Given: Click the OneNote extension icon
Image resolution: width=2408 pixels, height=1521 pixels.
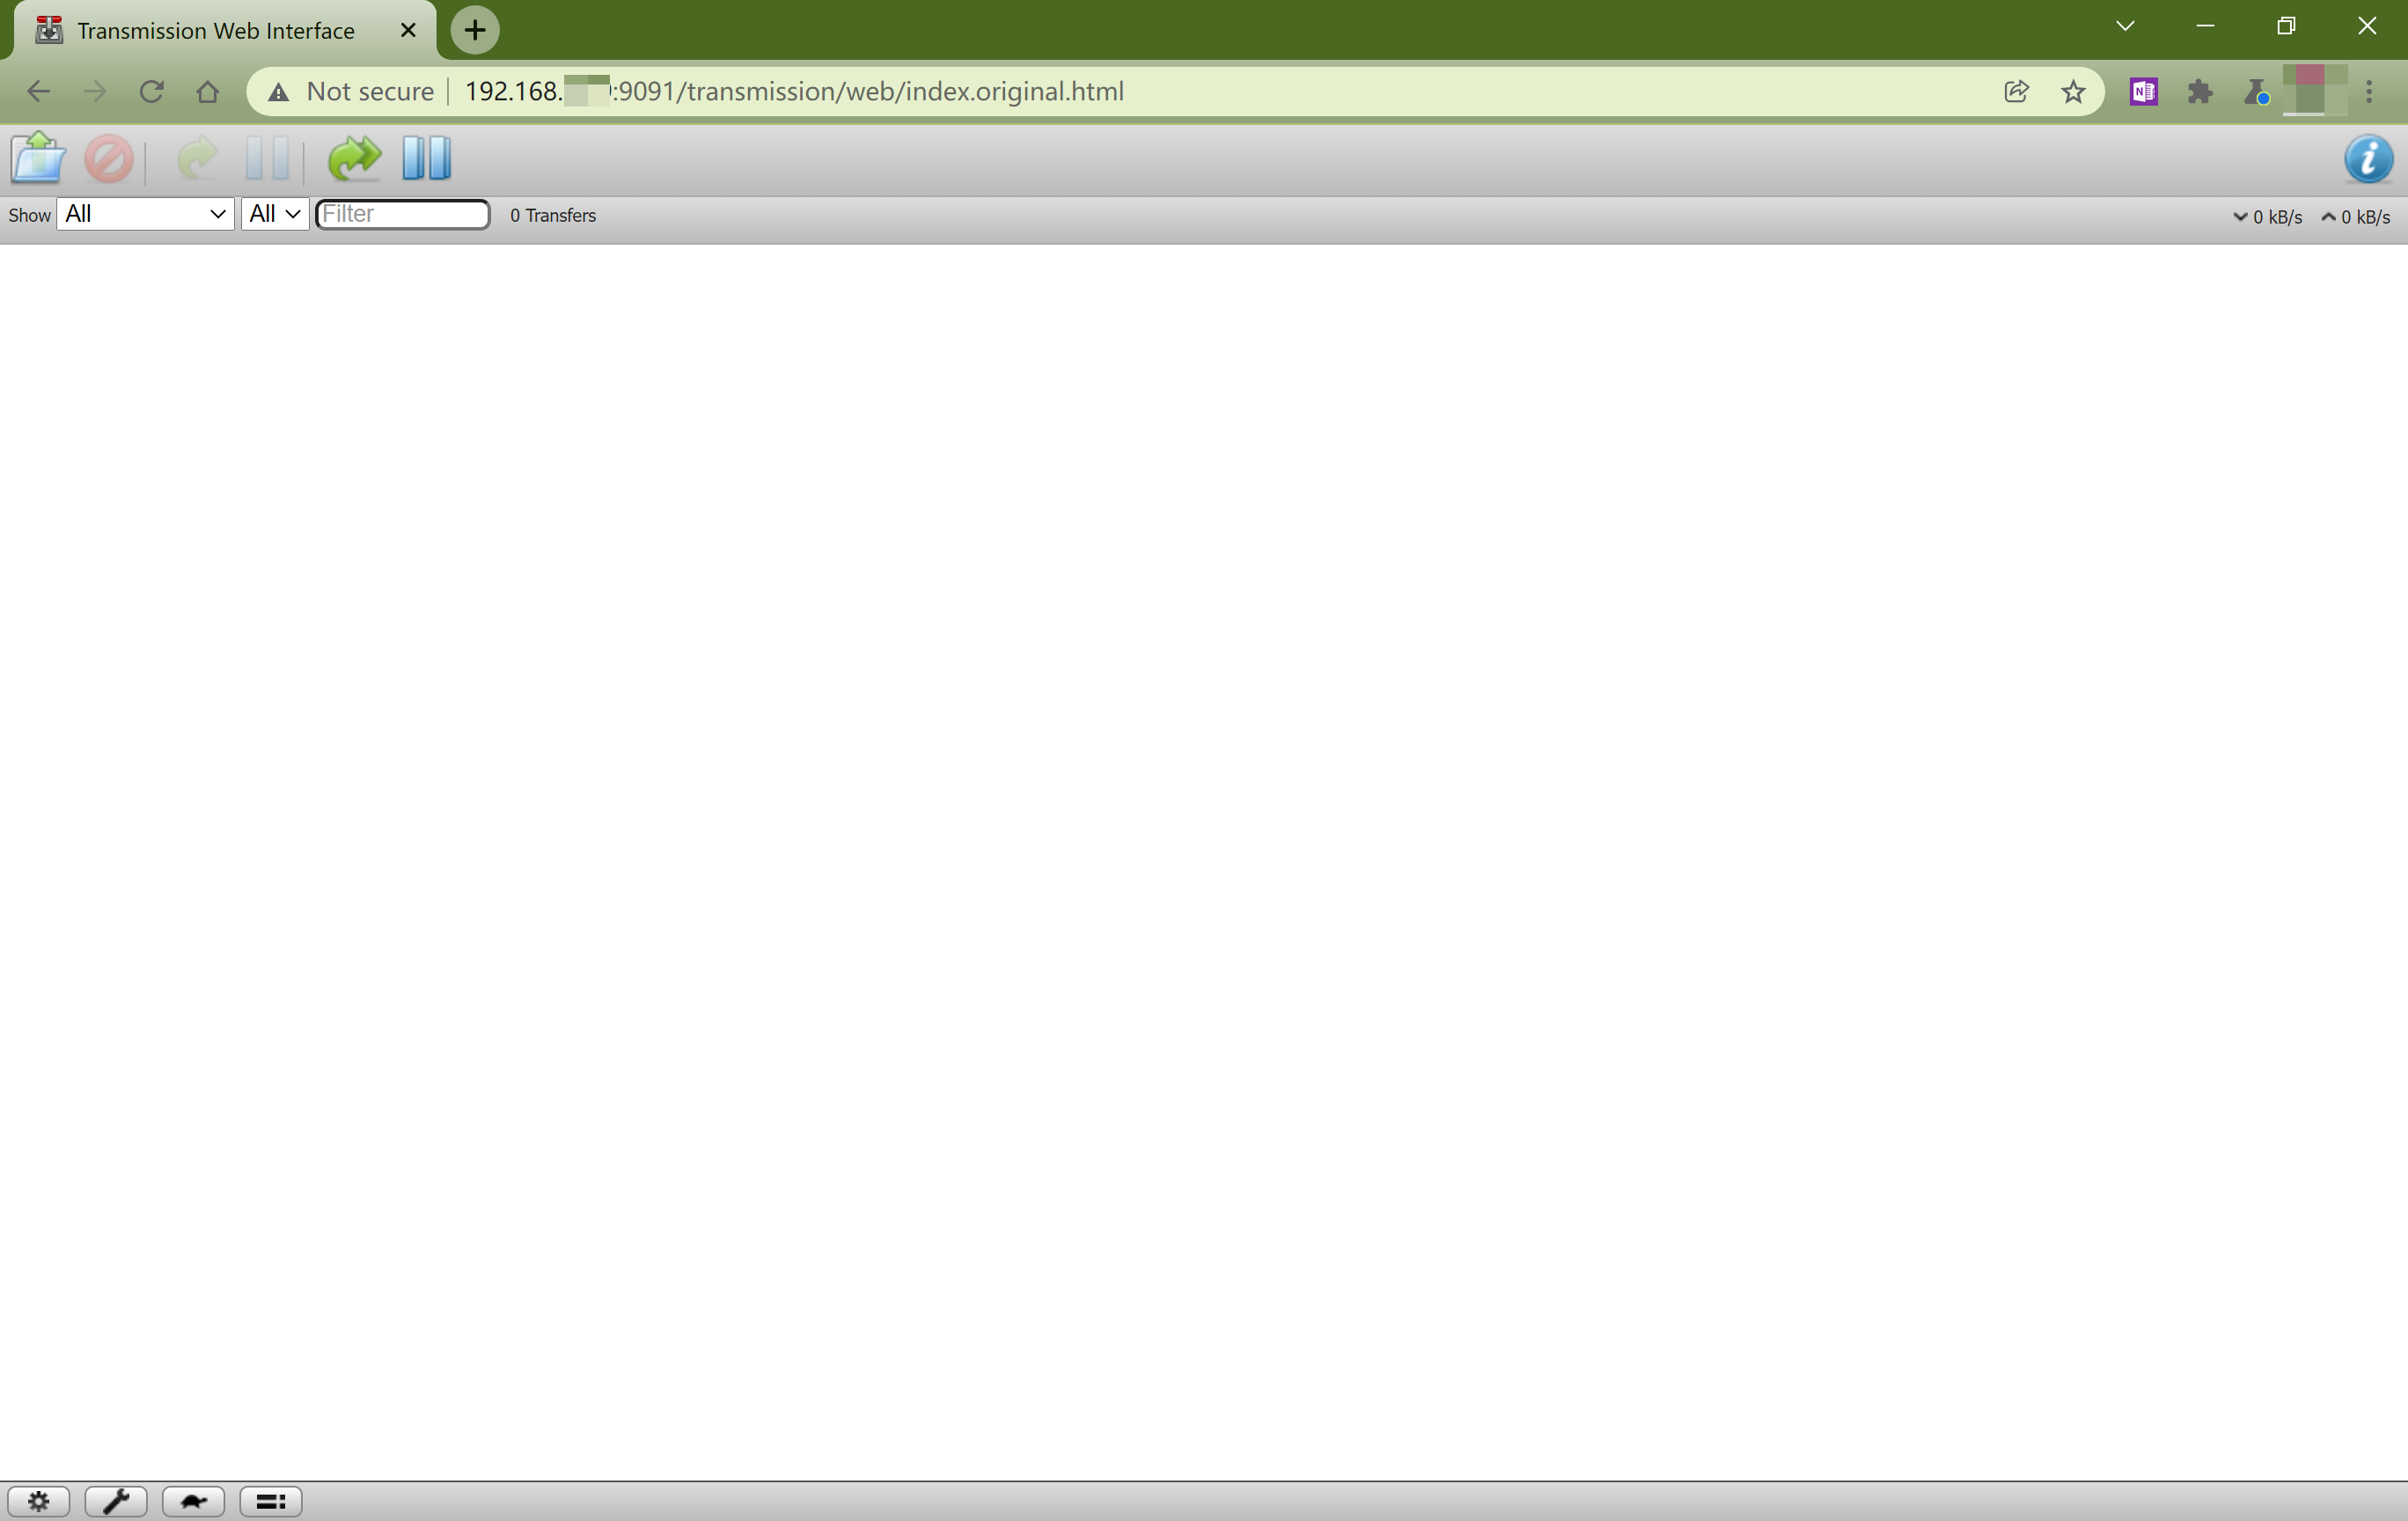Looking at the screenshot, I should (2142, 92).
